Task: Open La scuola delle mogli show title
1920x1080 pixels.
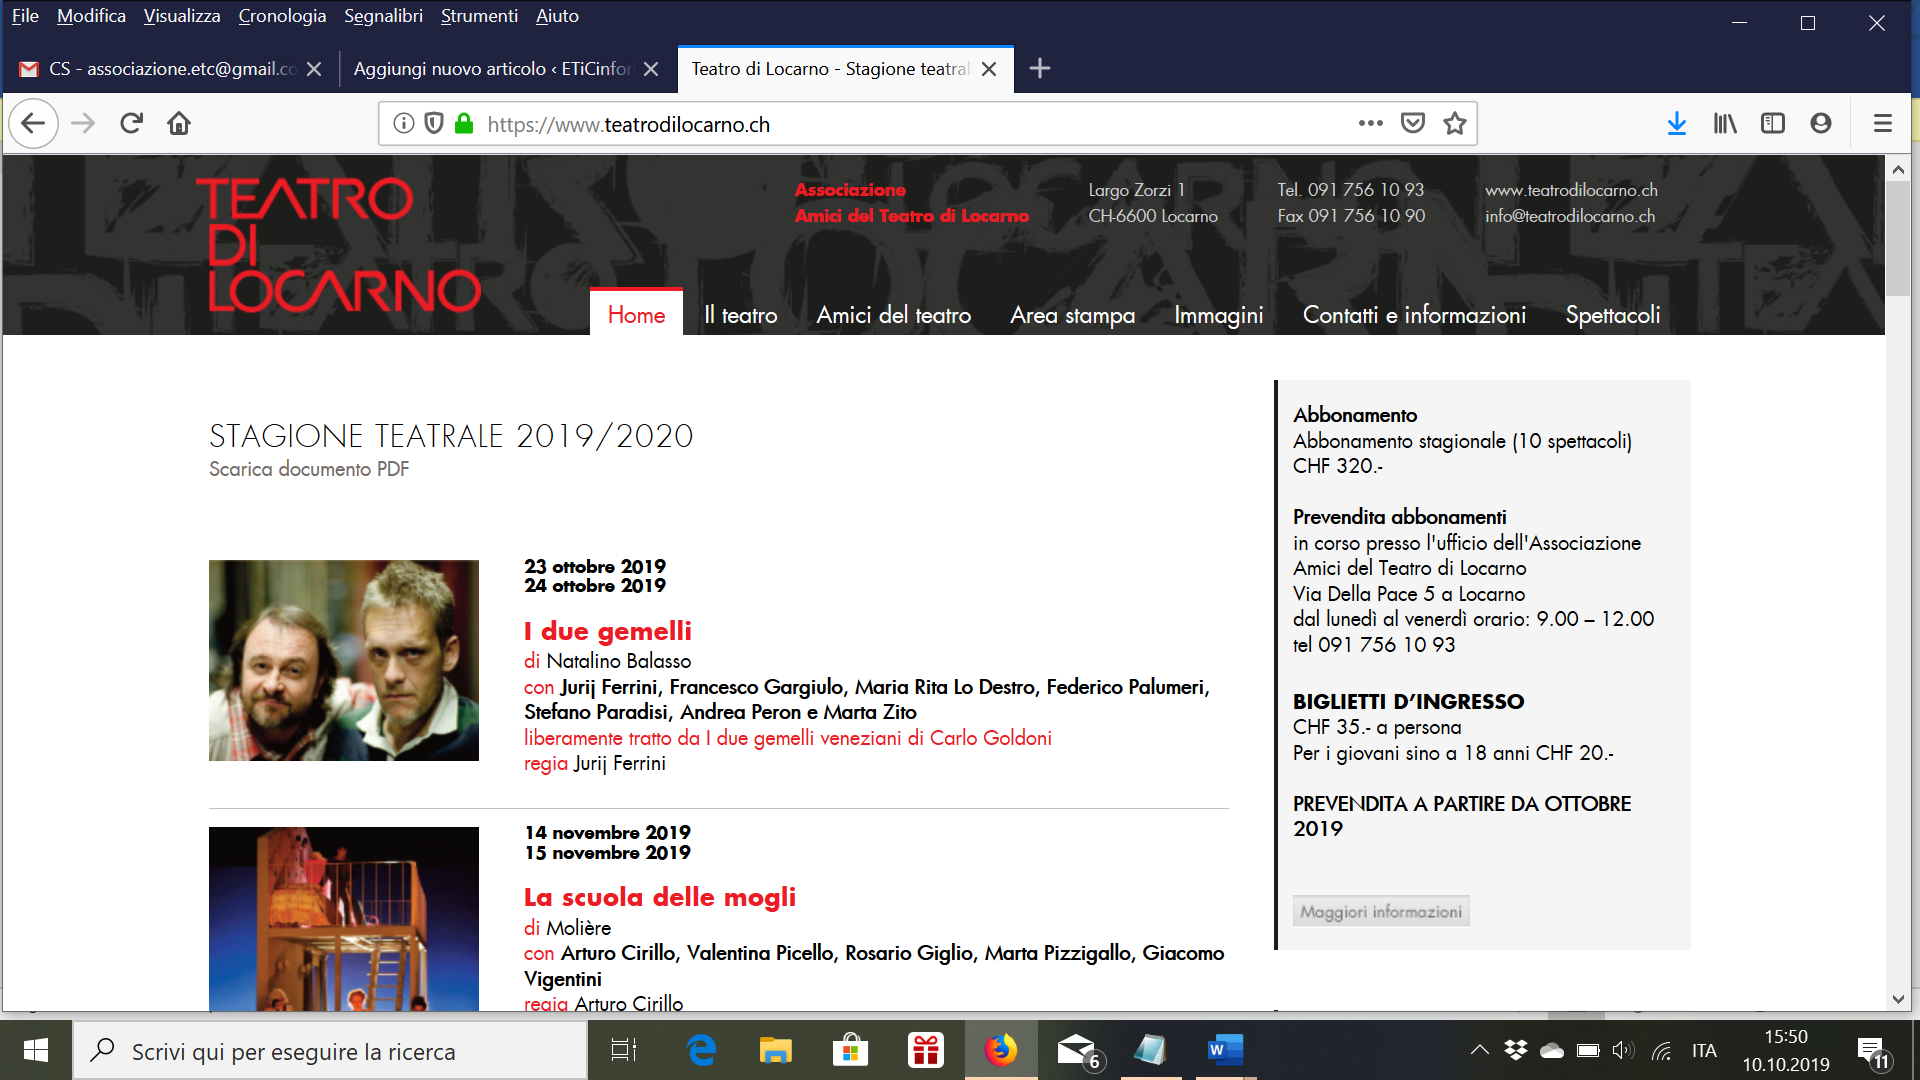Action: click(x=660, y=897)
